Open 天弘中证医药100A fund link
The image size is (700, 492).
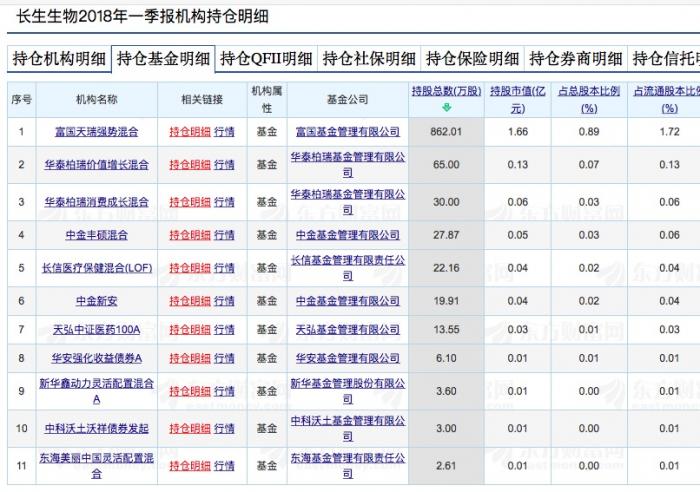[x=96, y=329]
